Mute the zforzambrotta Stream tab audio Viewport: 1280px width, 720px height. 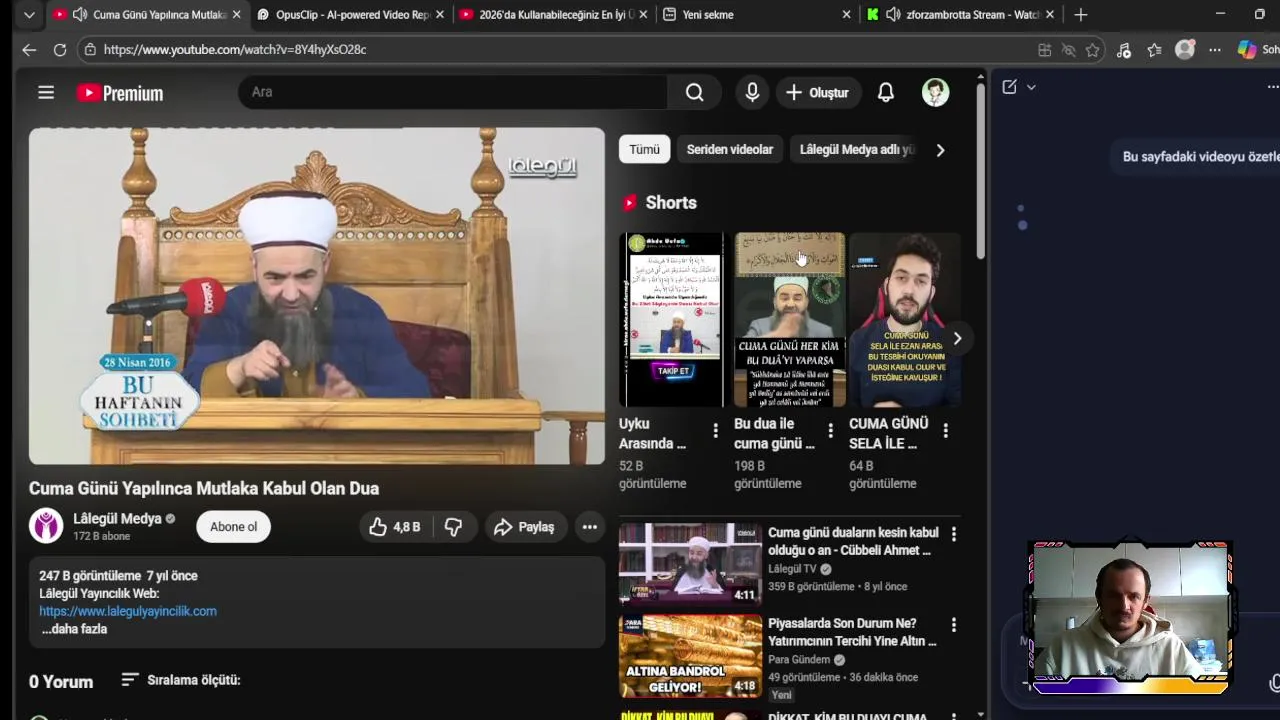tap(892, 15)
